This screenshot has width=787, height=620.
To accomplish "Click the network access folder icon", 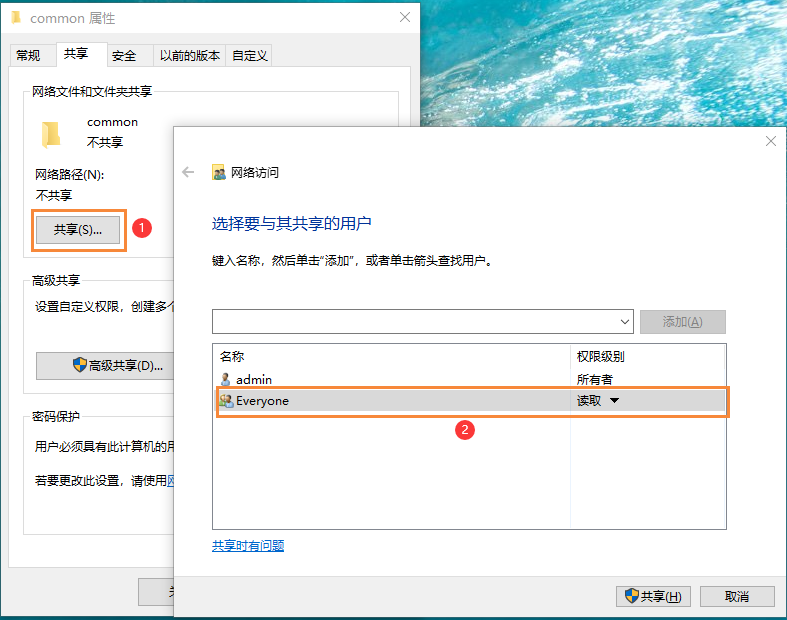I will [x=218, y=172].
